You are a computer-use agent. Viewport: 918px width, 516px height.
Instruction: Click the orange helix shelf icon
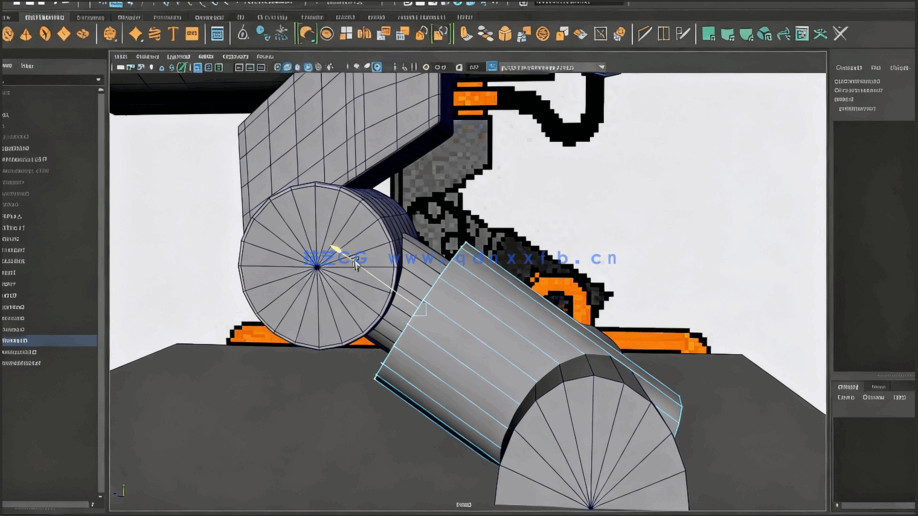pyautogui.click(x=155, y=34)
